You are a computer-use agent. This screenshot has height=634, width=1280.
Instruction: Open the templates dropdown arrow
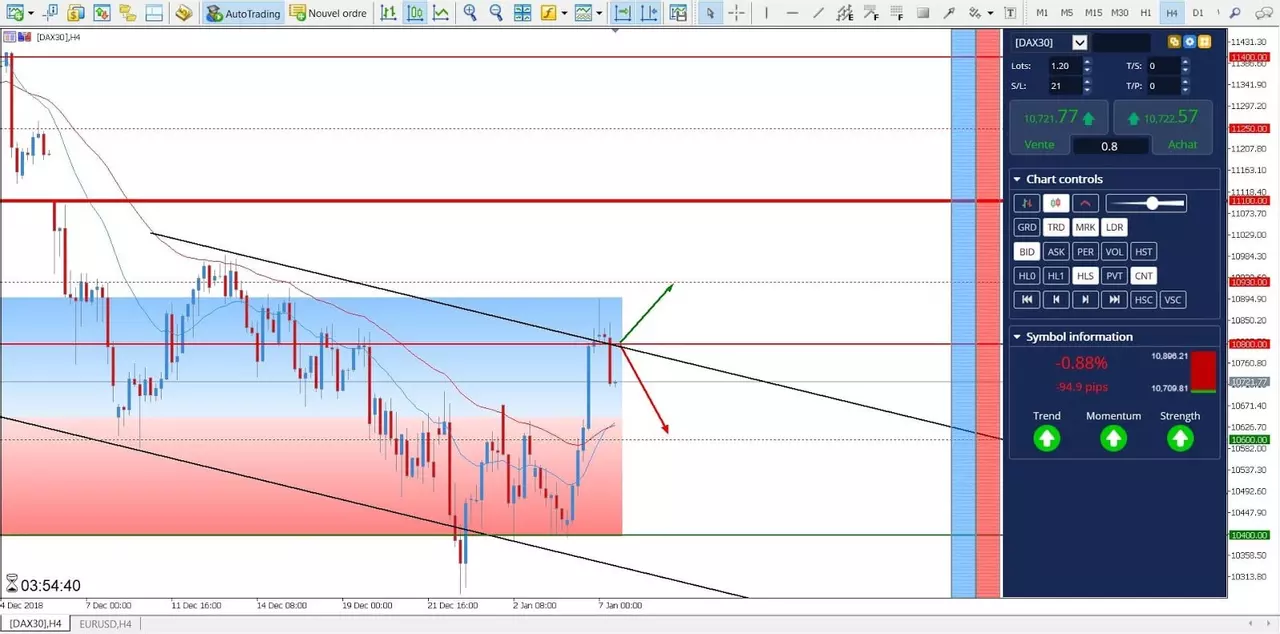click(x=599, y=13)
